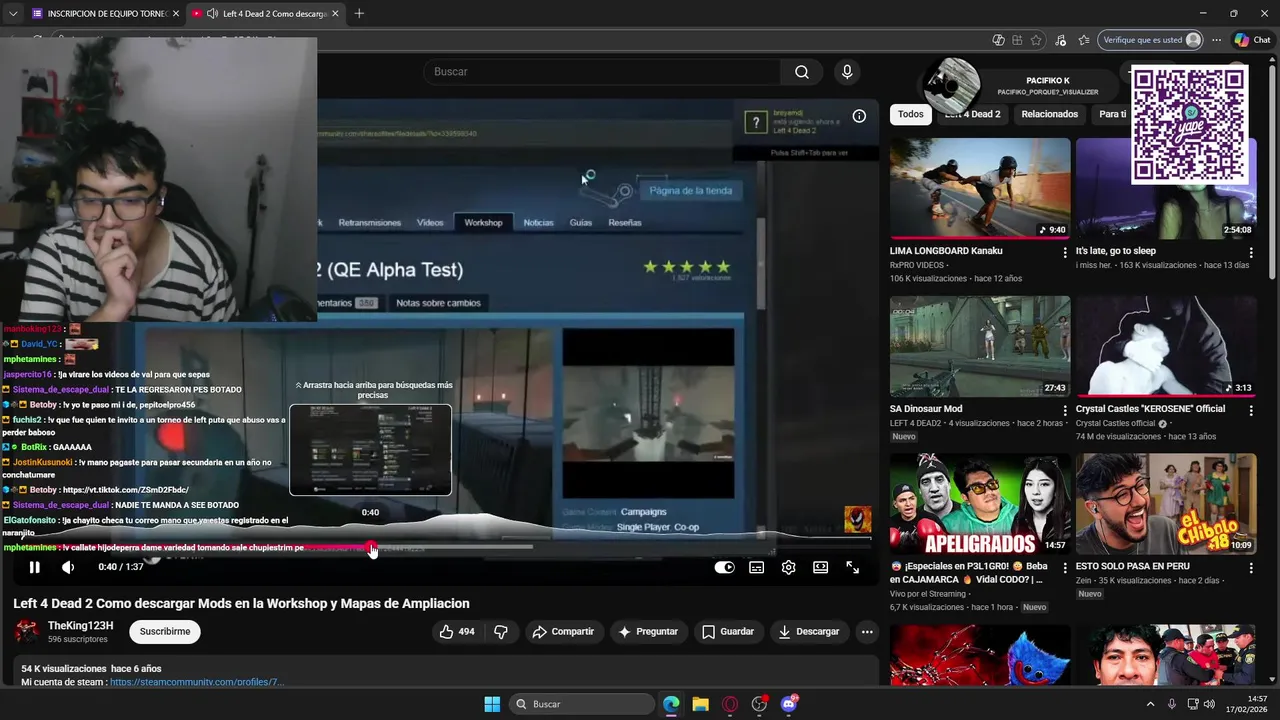
Task: Open a new browser tab
Action: coord(359,14)
